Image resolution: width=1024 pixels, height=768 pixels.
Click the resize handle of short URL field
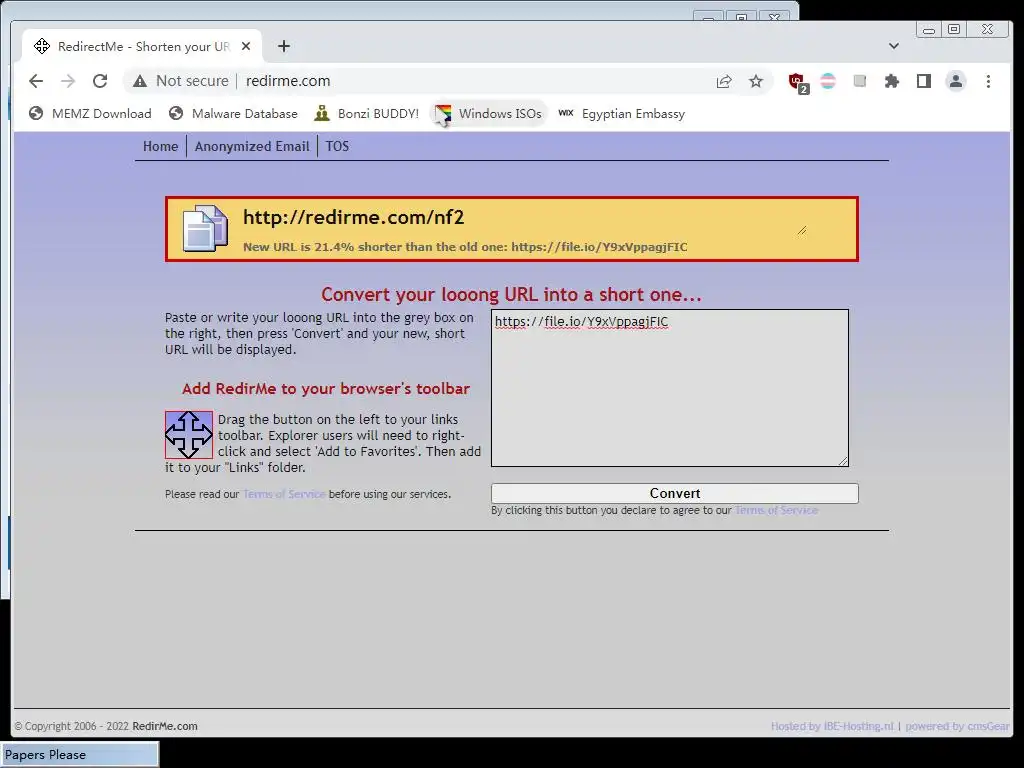[802, 230]
